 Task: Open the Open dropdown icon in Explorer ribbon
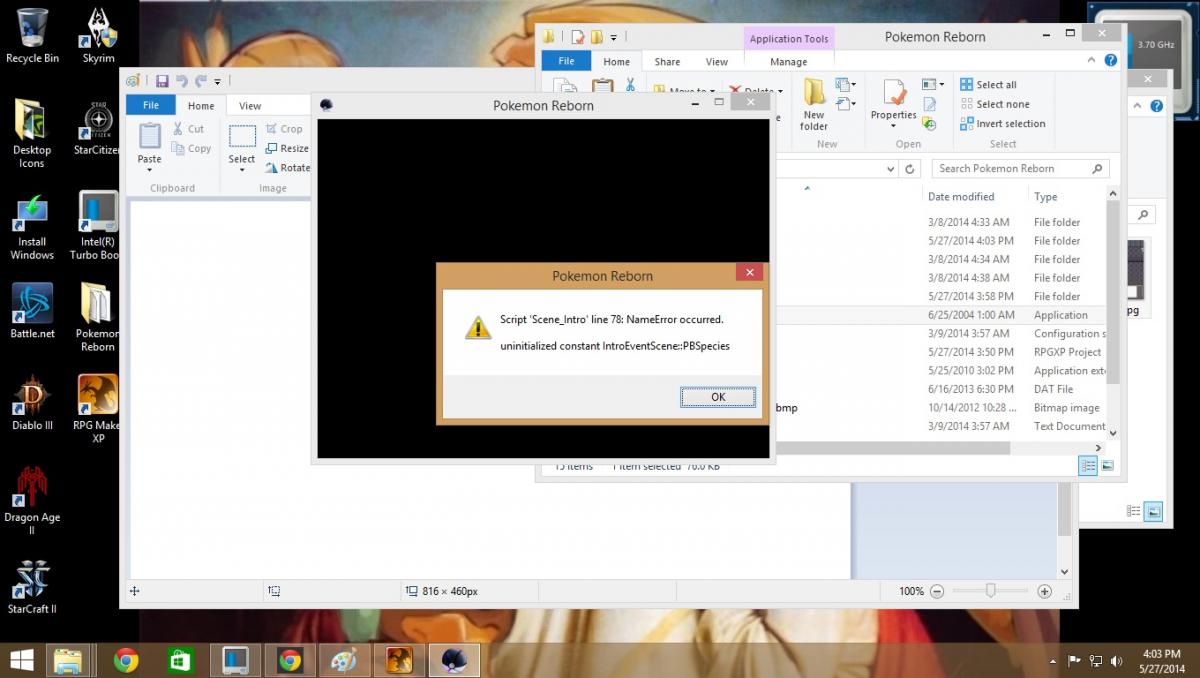click(933, 85)
